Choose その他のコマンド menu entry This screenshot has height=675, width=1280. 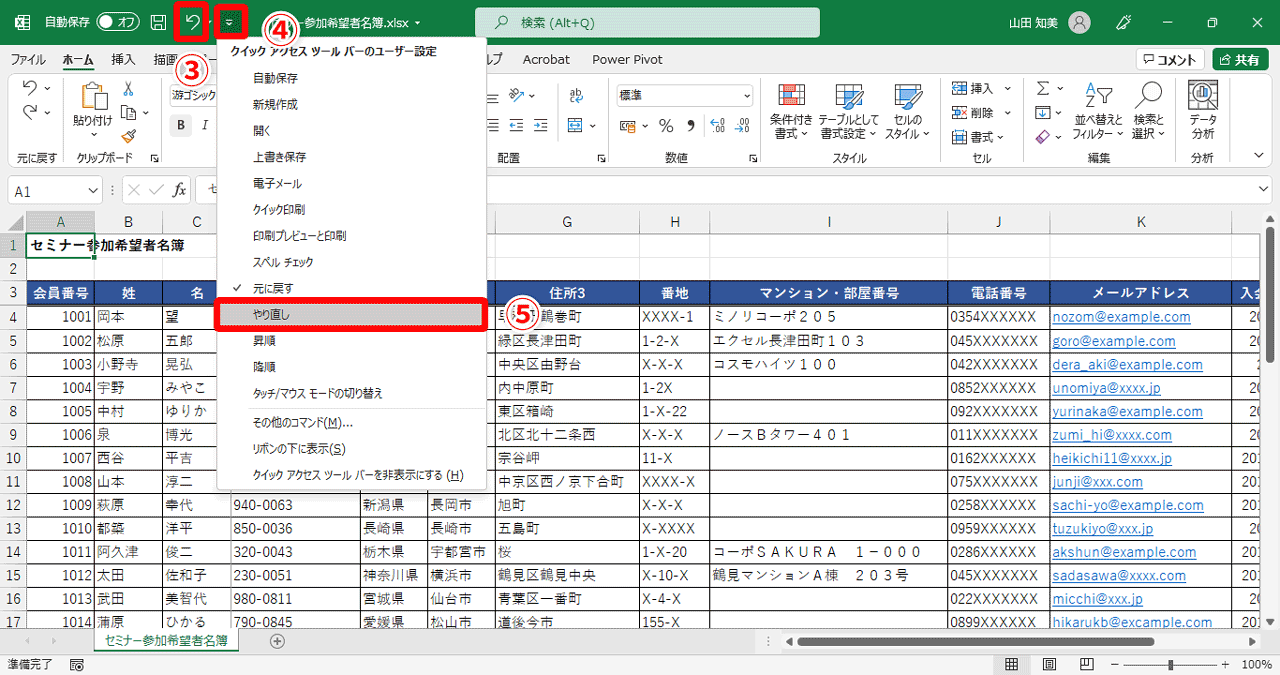point(351,423)
